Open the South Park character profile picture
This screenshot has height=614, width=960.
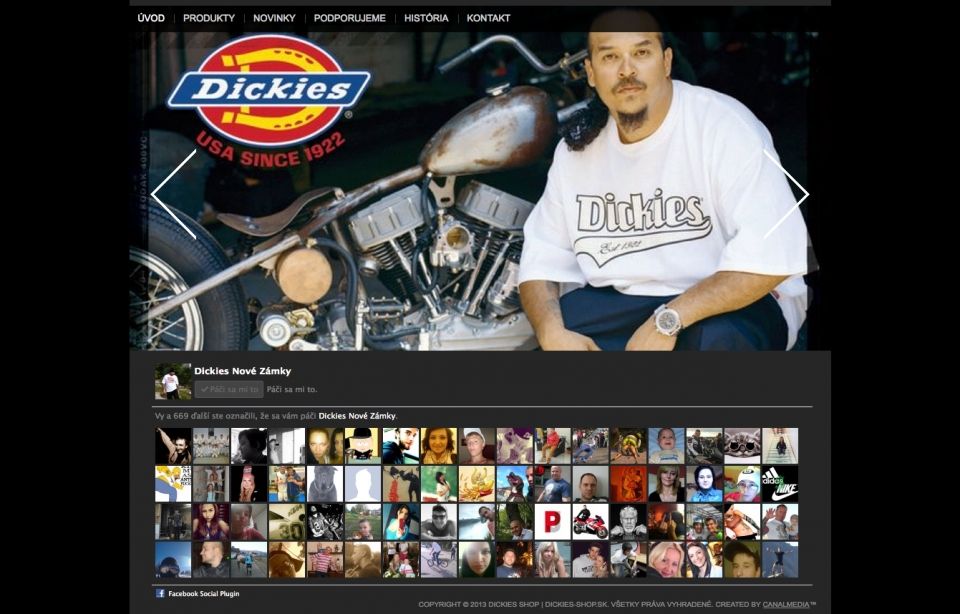[362, 446]
